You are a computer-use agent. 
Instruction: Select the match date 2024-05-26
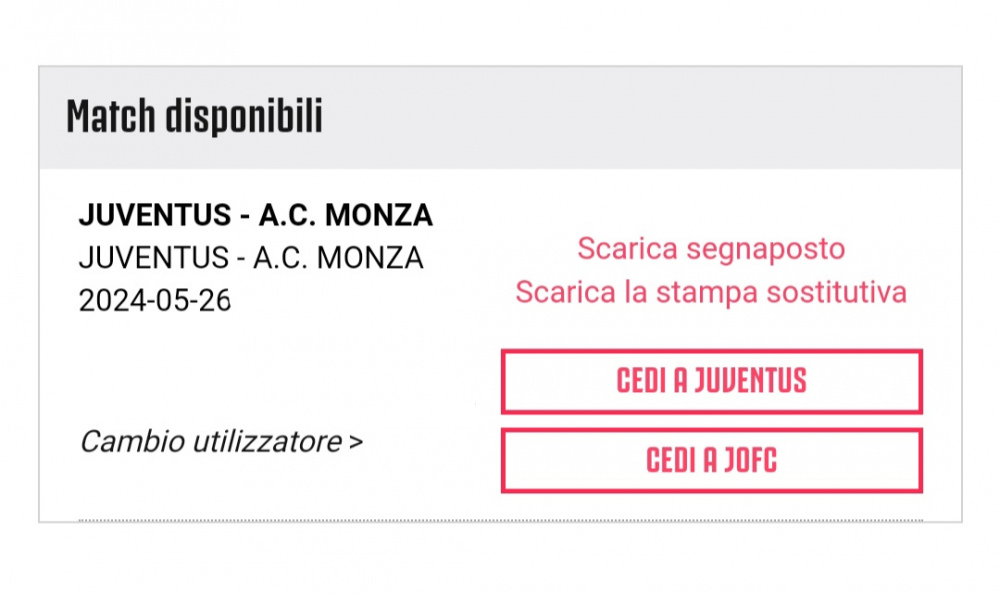pyautogui.click(x=154, y=300)
